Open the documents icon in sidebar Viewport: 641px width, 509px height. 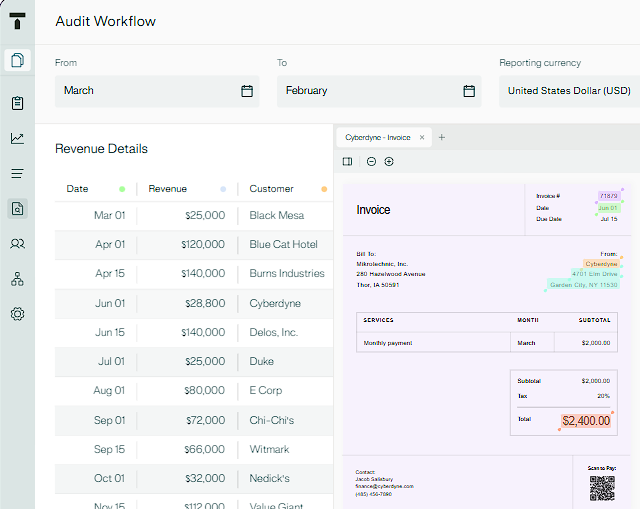pos(17,60)
